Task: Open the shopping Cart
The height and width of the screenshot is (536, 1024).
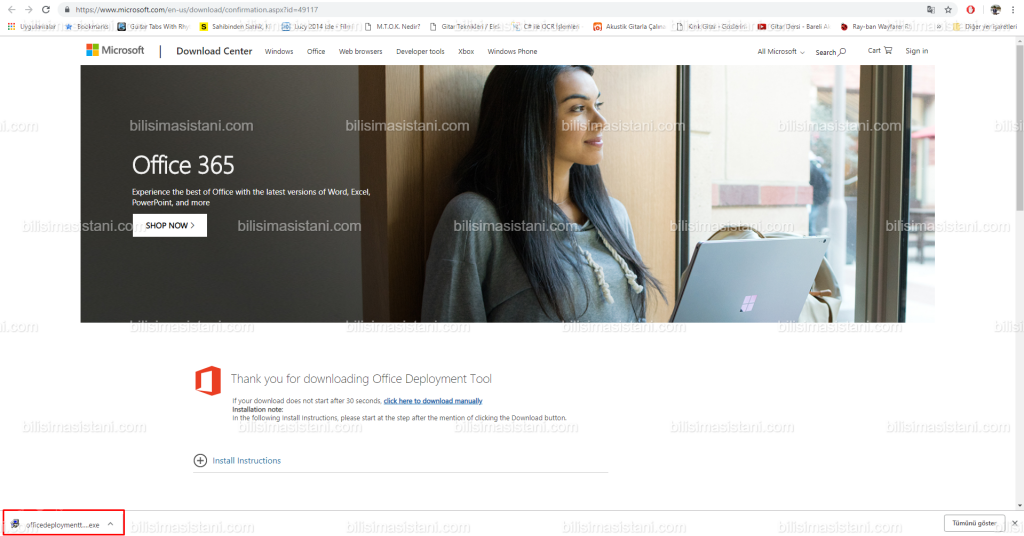Action: pos(880,50)
